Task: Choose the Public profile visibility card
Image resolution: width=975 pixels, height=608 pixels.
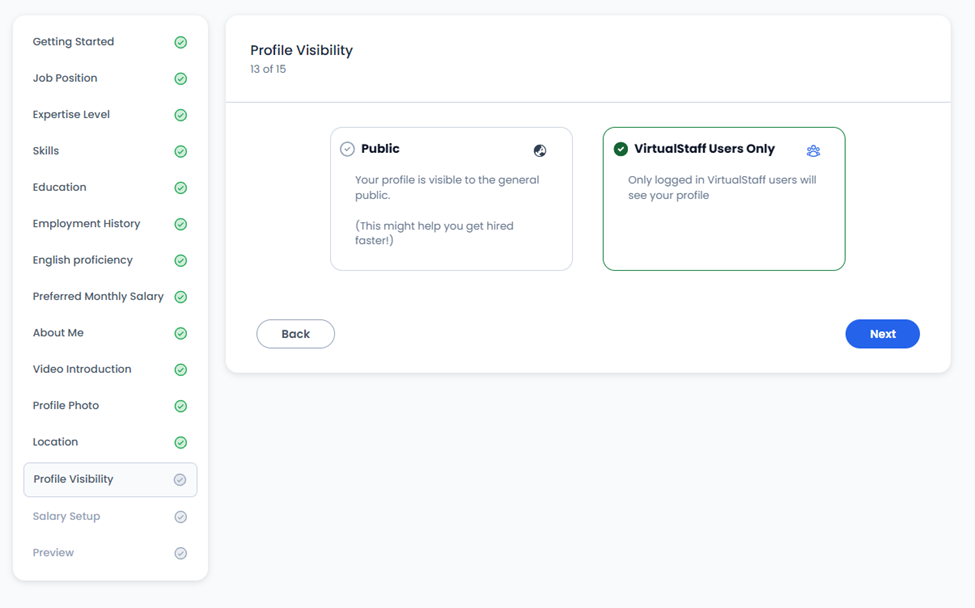Action: (x=451, y=199)
